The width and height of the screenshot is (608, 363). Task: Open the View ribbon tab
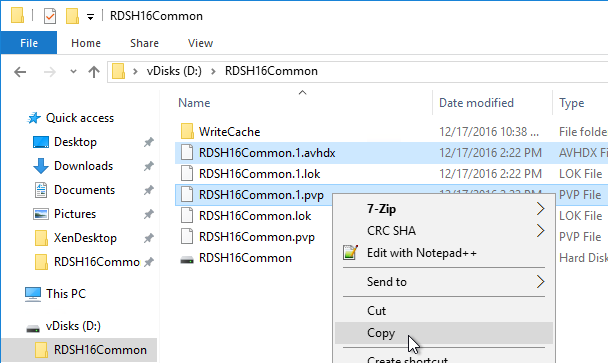[x=200, y=43]
